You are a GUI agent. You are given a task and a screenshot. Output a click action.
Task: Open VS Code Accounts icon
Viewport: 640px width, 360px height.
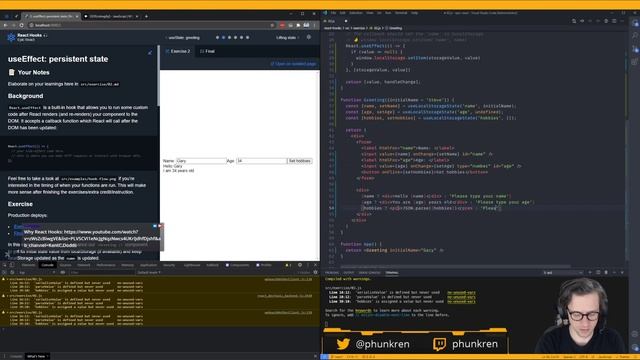tap(635, 334)
